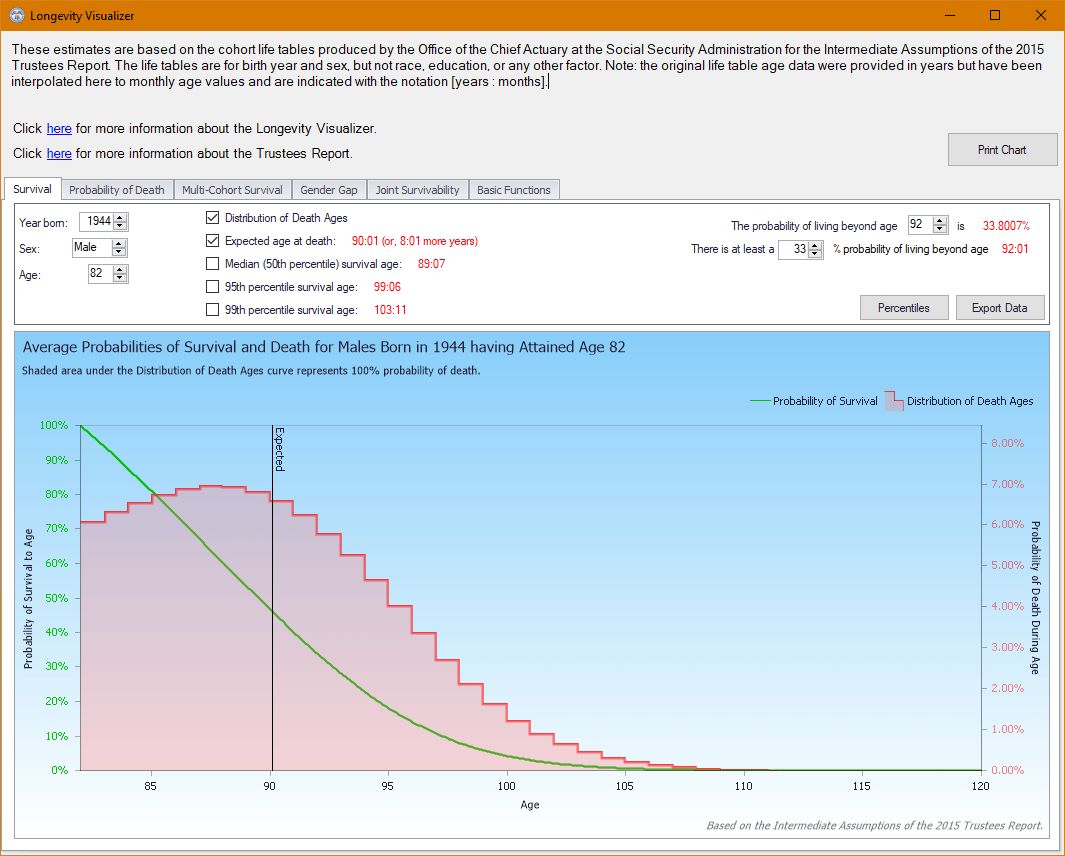
Task: Check the 99th percentile survival age box
Action: (x=213, y=310)
